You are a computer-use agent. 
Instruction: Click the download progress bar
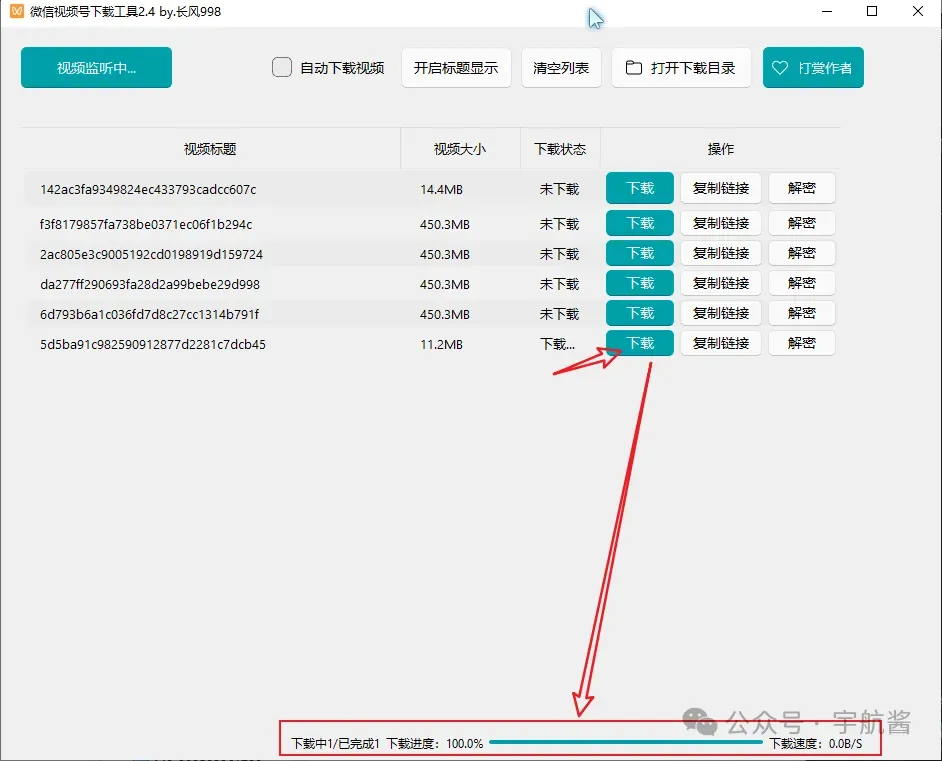[x=625, y=742]
